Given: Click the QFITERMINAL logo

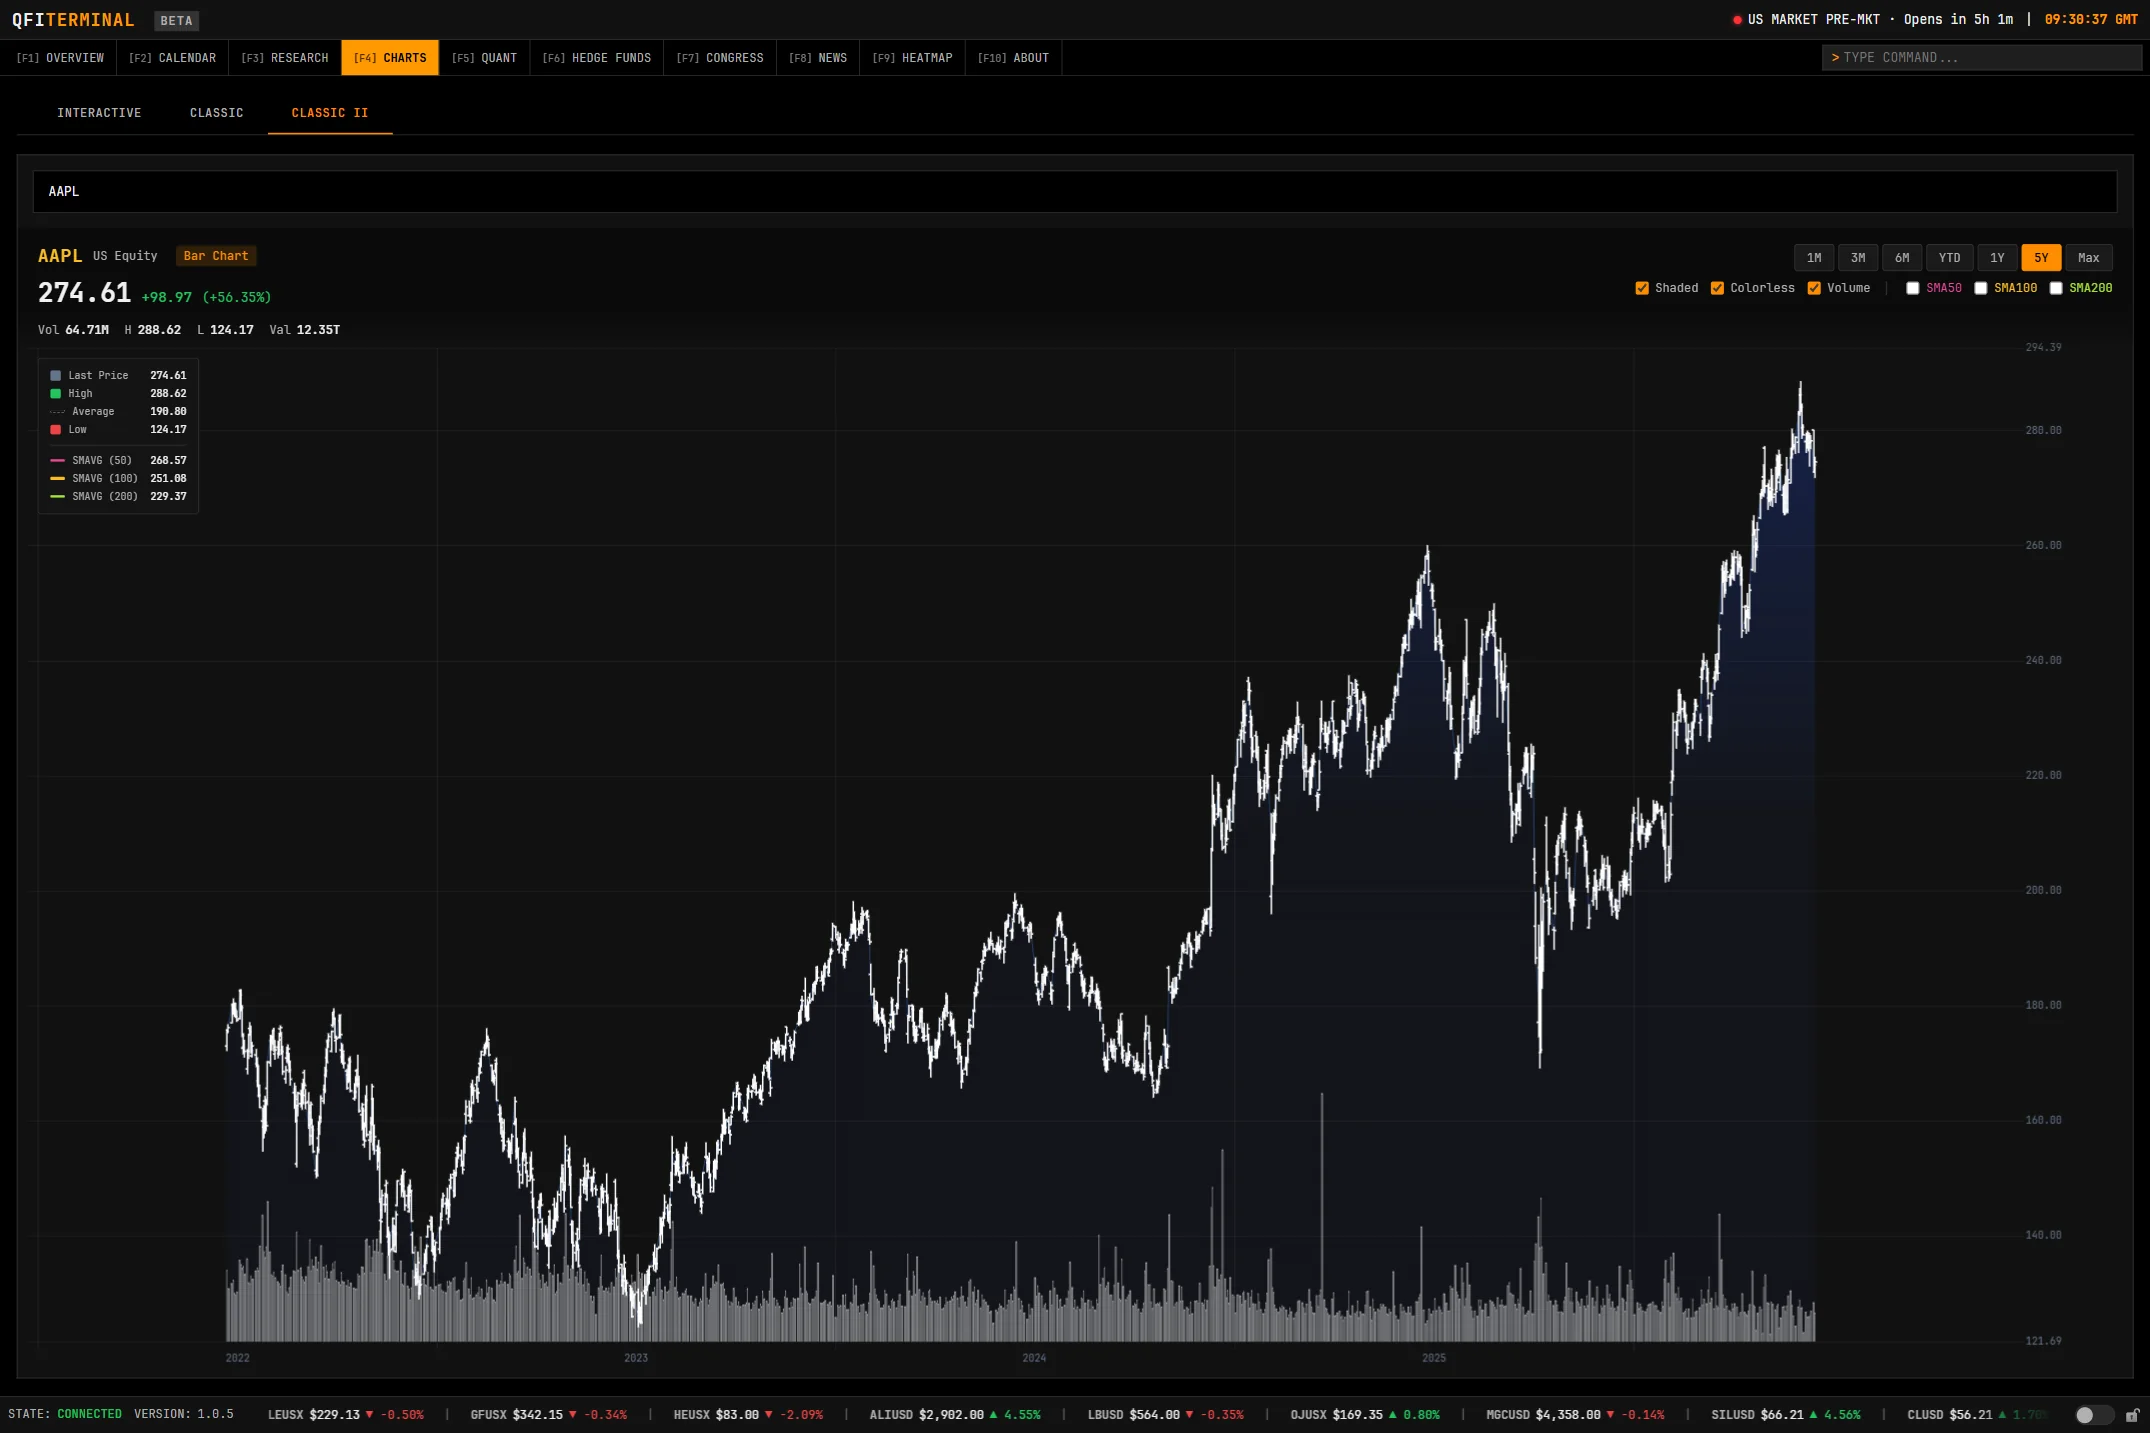Looking at the screenshot, I should point(72,19).
